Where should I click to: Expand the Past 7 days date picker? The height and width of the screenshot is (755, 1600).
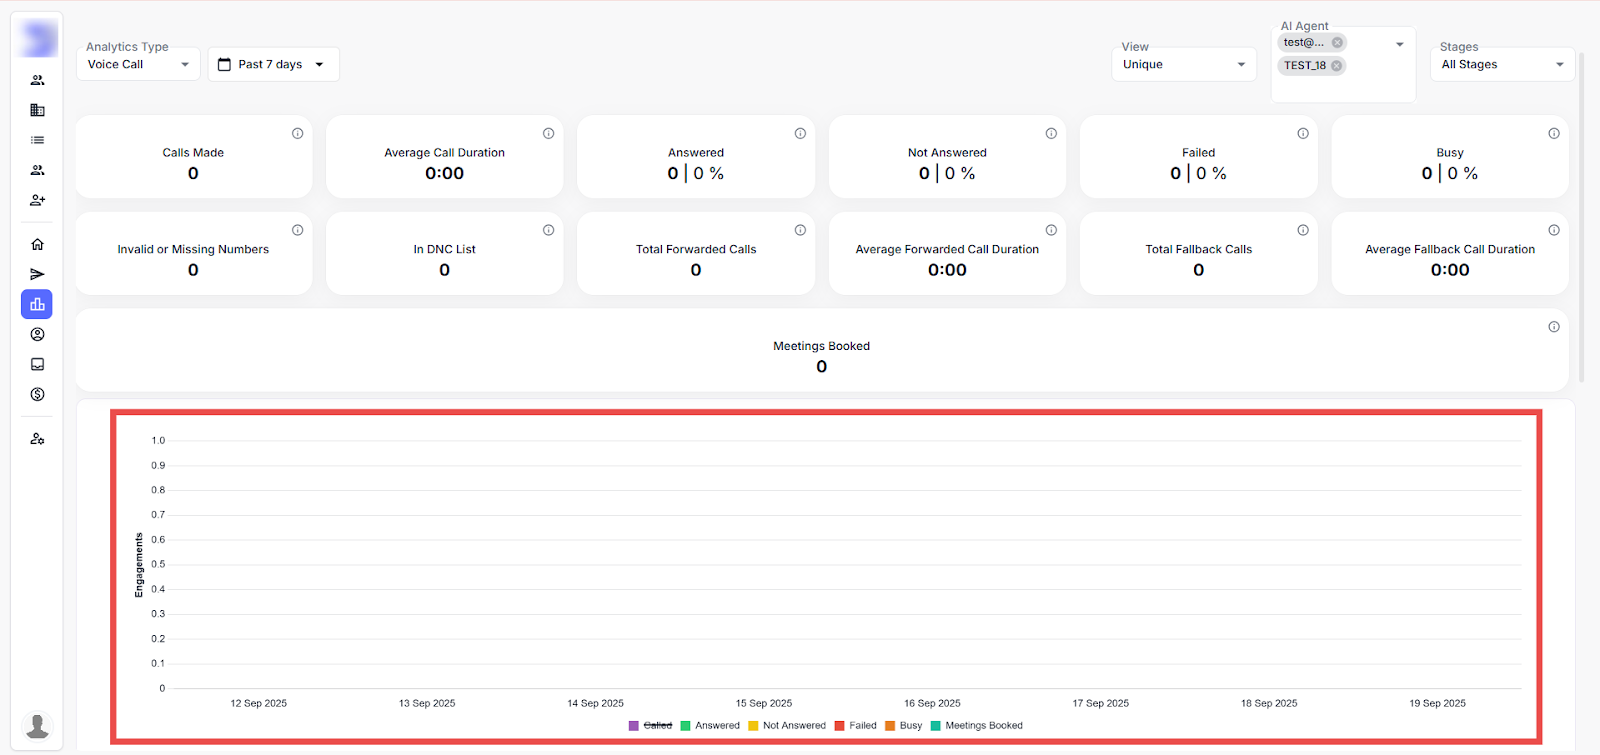coord(273,65)
